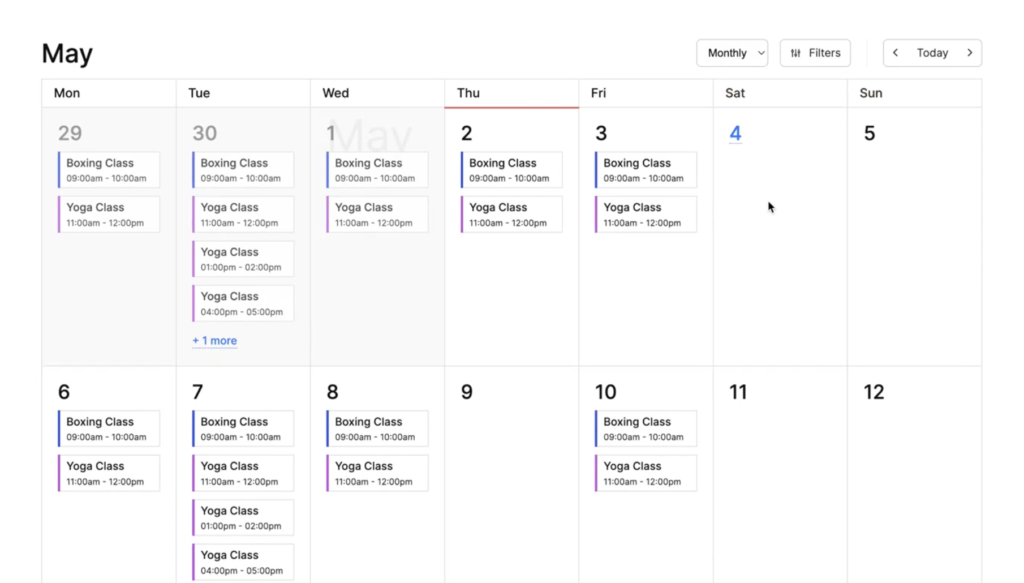Open the Boxing Class event on May 2
1024x583 pixels.
[510, 169]
